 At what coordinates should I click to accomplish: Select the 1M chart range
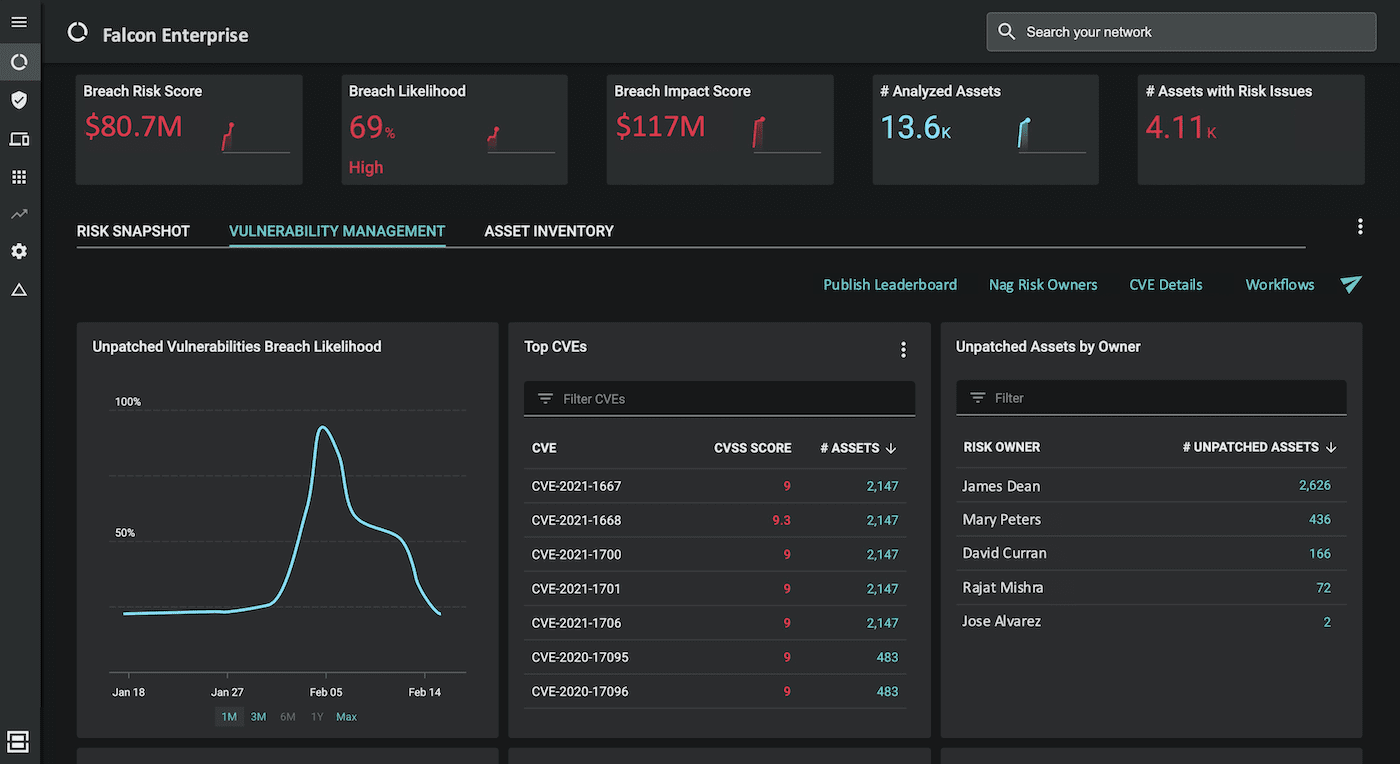coord(229,717)
